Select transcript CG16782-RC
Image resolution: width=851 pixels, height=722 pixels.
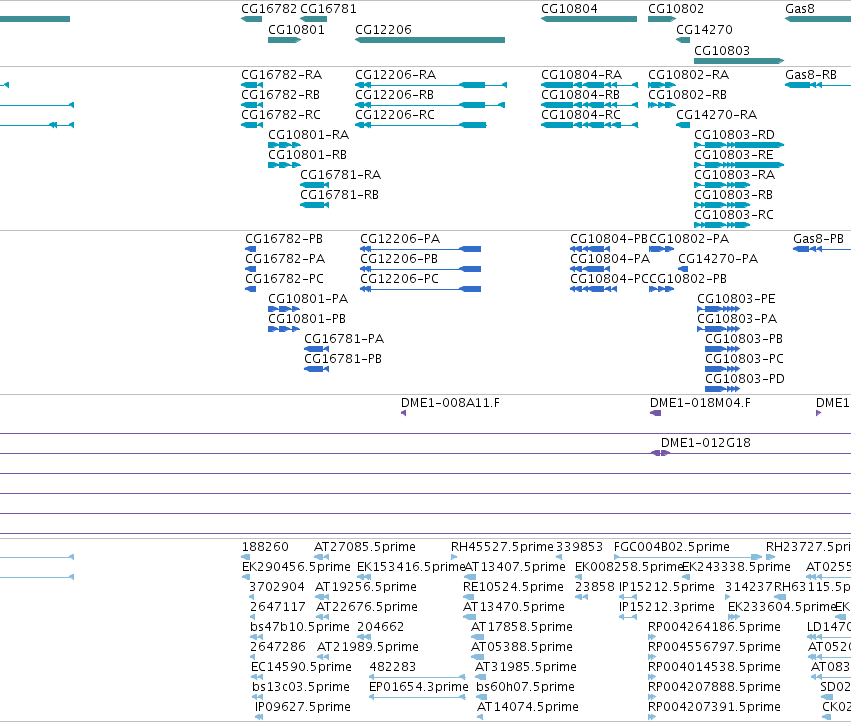click(x=281, y=115)
